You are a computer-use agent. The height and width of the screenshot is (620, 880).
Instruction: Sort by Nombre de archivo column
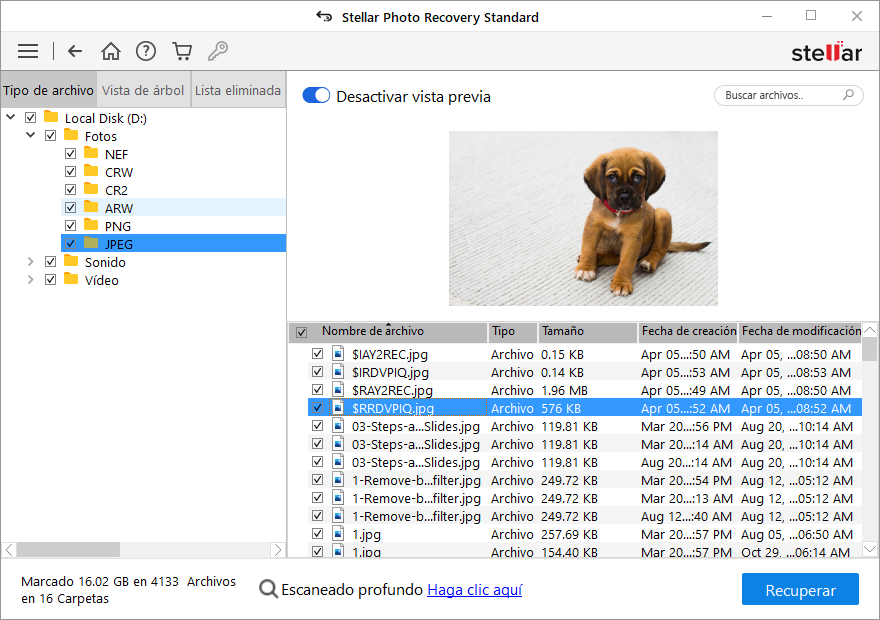(x=388, y=332)
